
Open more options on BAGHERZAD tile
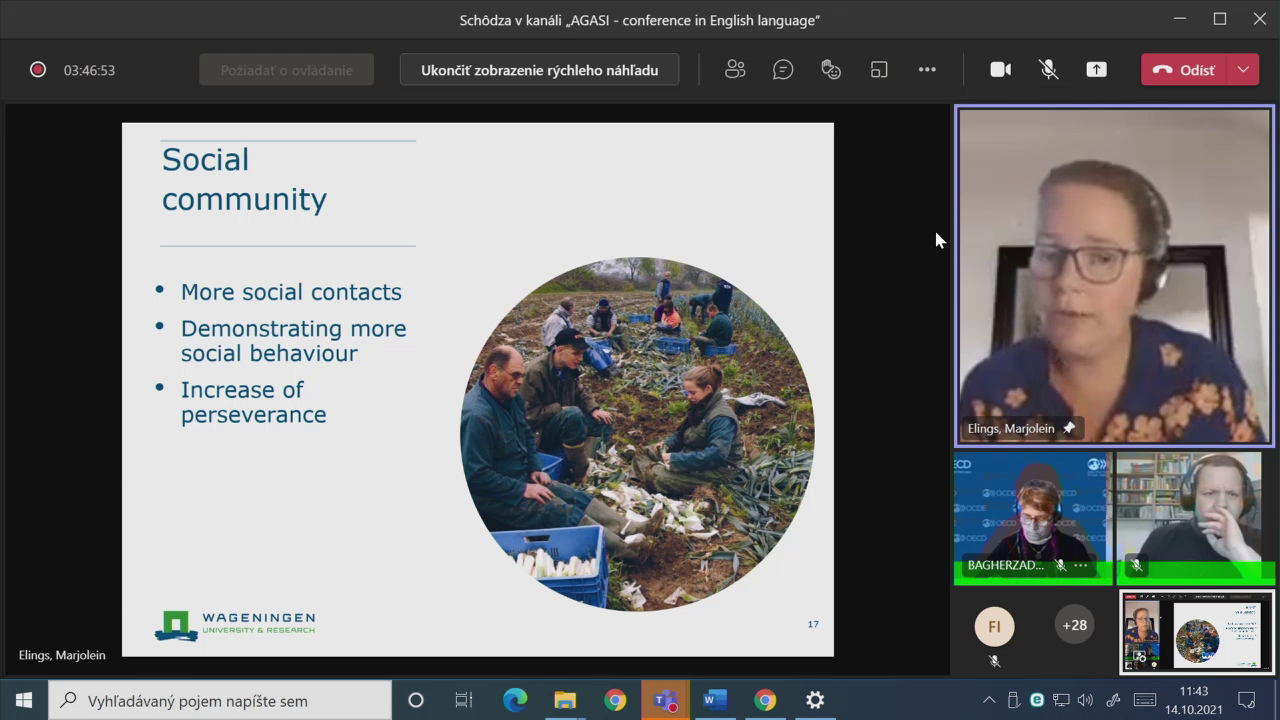coord(1081,565)
